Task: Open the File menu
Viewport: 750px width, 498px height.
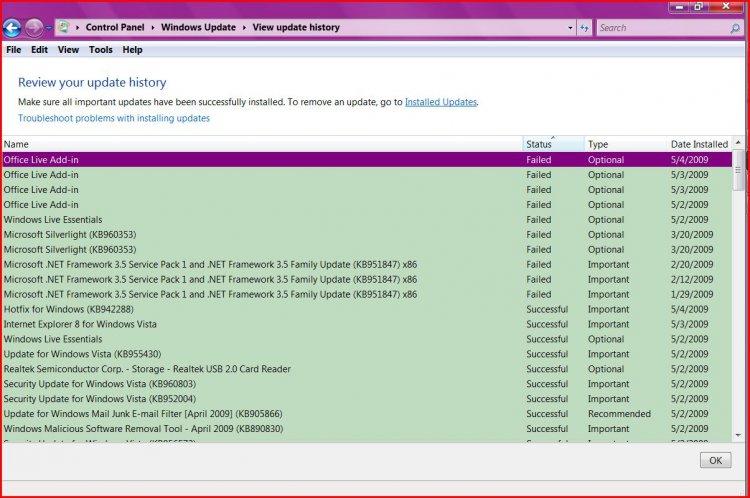Action: point(13,50)
